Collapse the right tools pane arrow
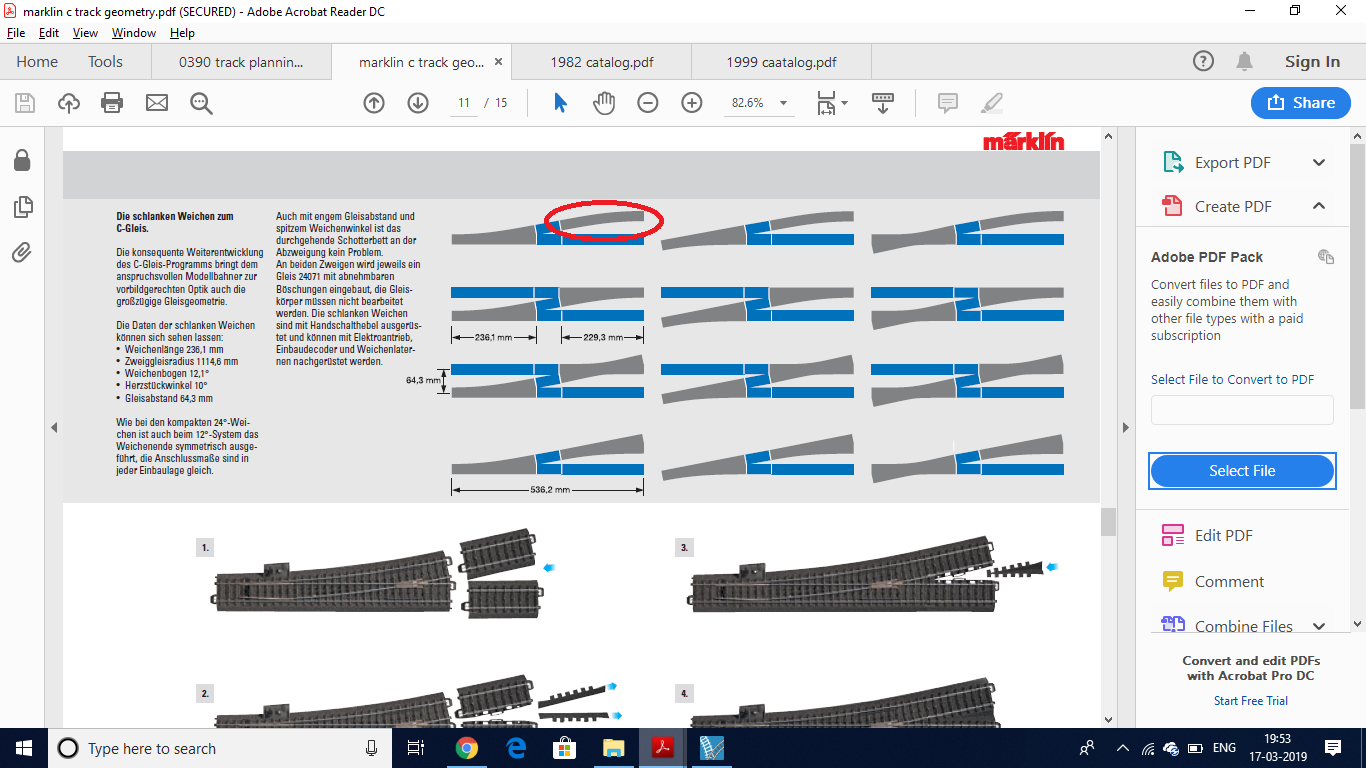1366x768 pixels. point(1126,427)
